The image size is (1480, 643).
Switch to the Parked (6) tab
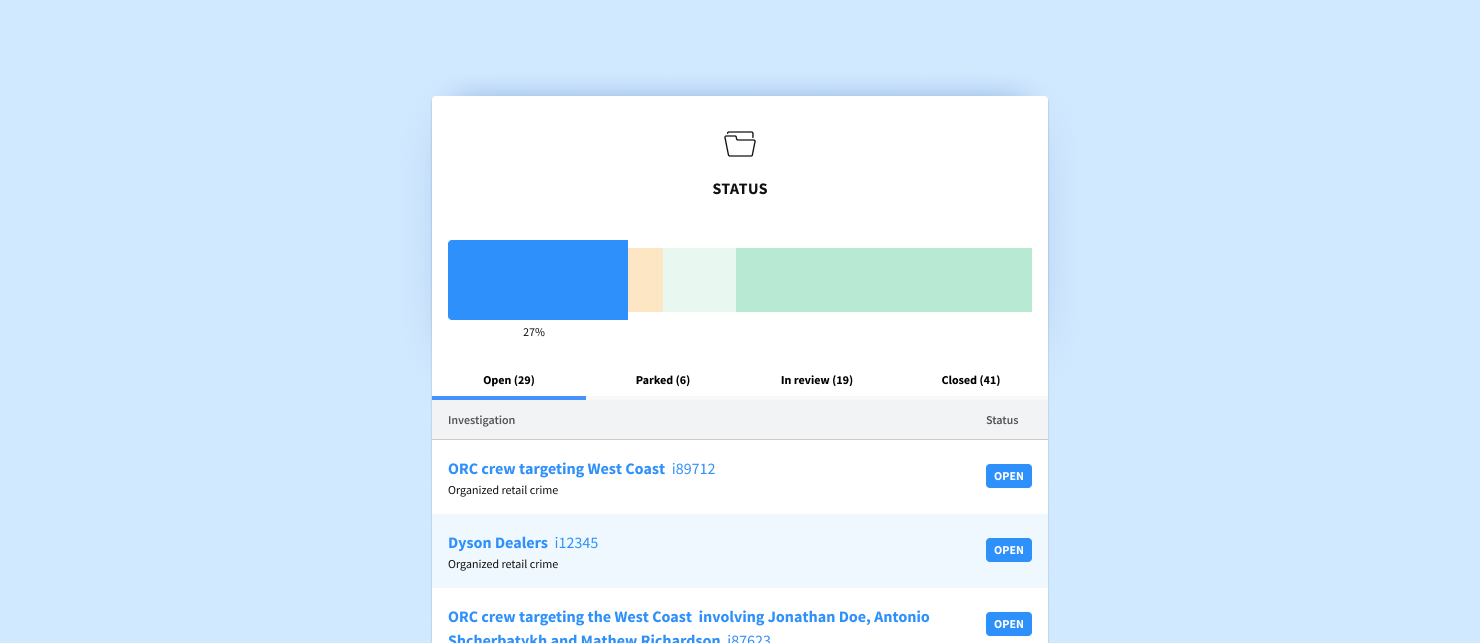click(x=663, y=380)
